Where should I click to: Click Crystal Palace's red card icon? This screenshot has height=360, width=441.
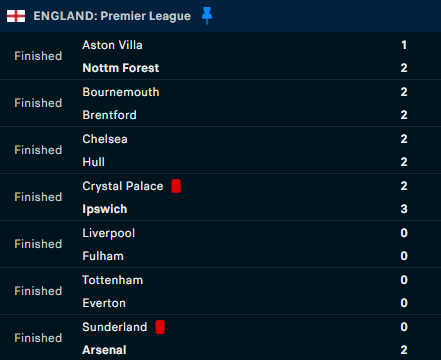click(x=176, y=186)
